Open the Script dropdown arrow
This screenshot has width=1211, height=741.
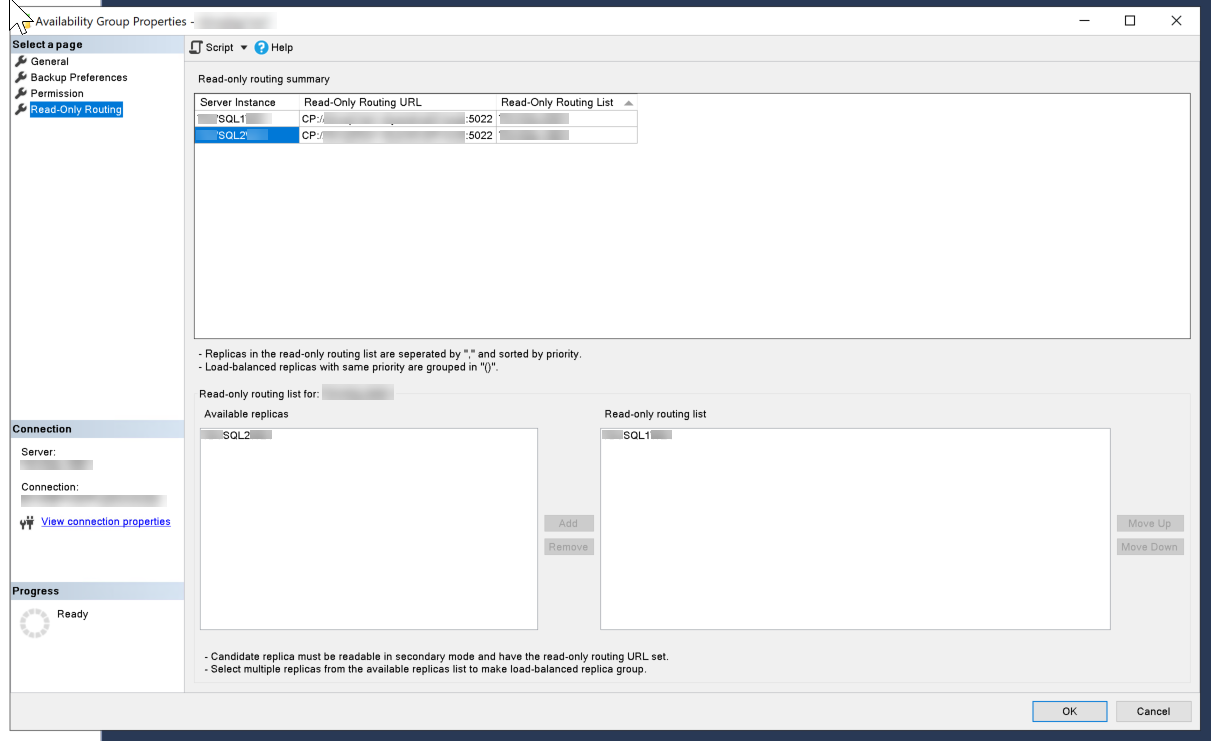coord(243,47)
